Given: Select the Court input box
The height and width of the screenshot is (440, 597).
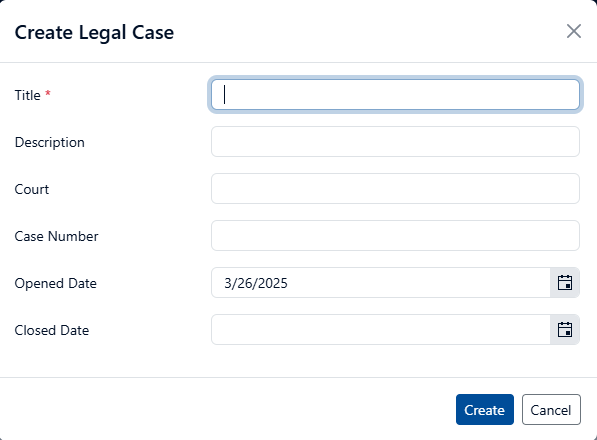Looking at the screenshot, I should [x=395, y=189].
